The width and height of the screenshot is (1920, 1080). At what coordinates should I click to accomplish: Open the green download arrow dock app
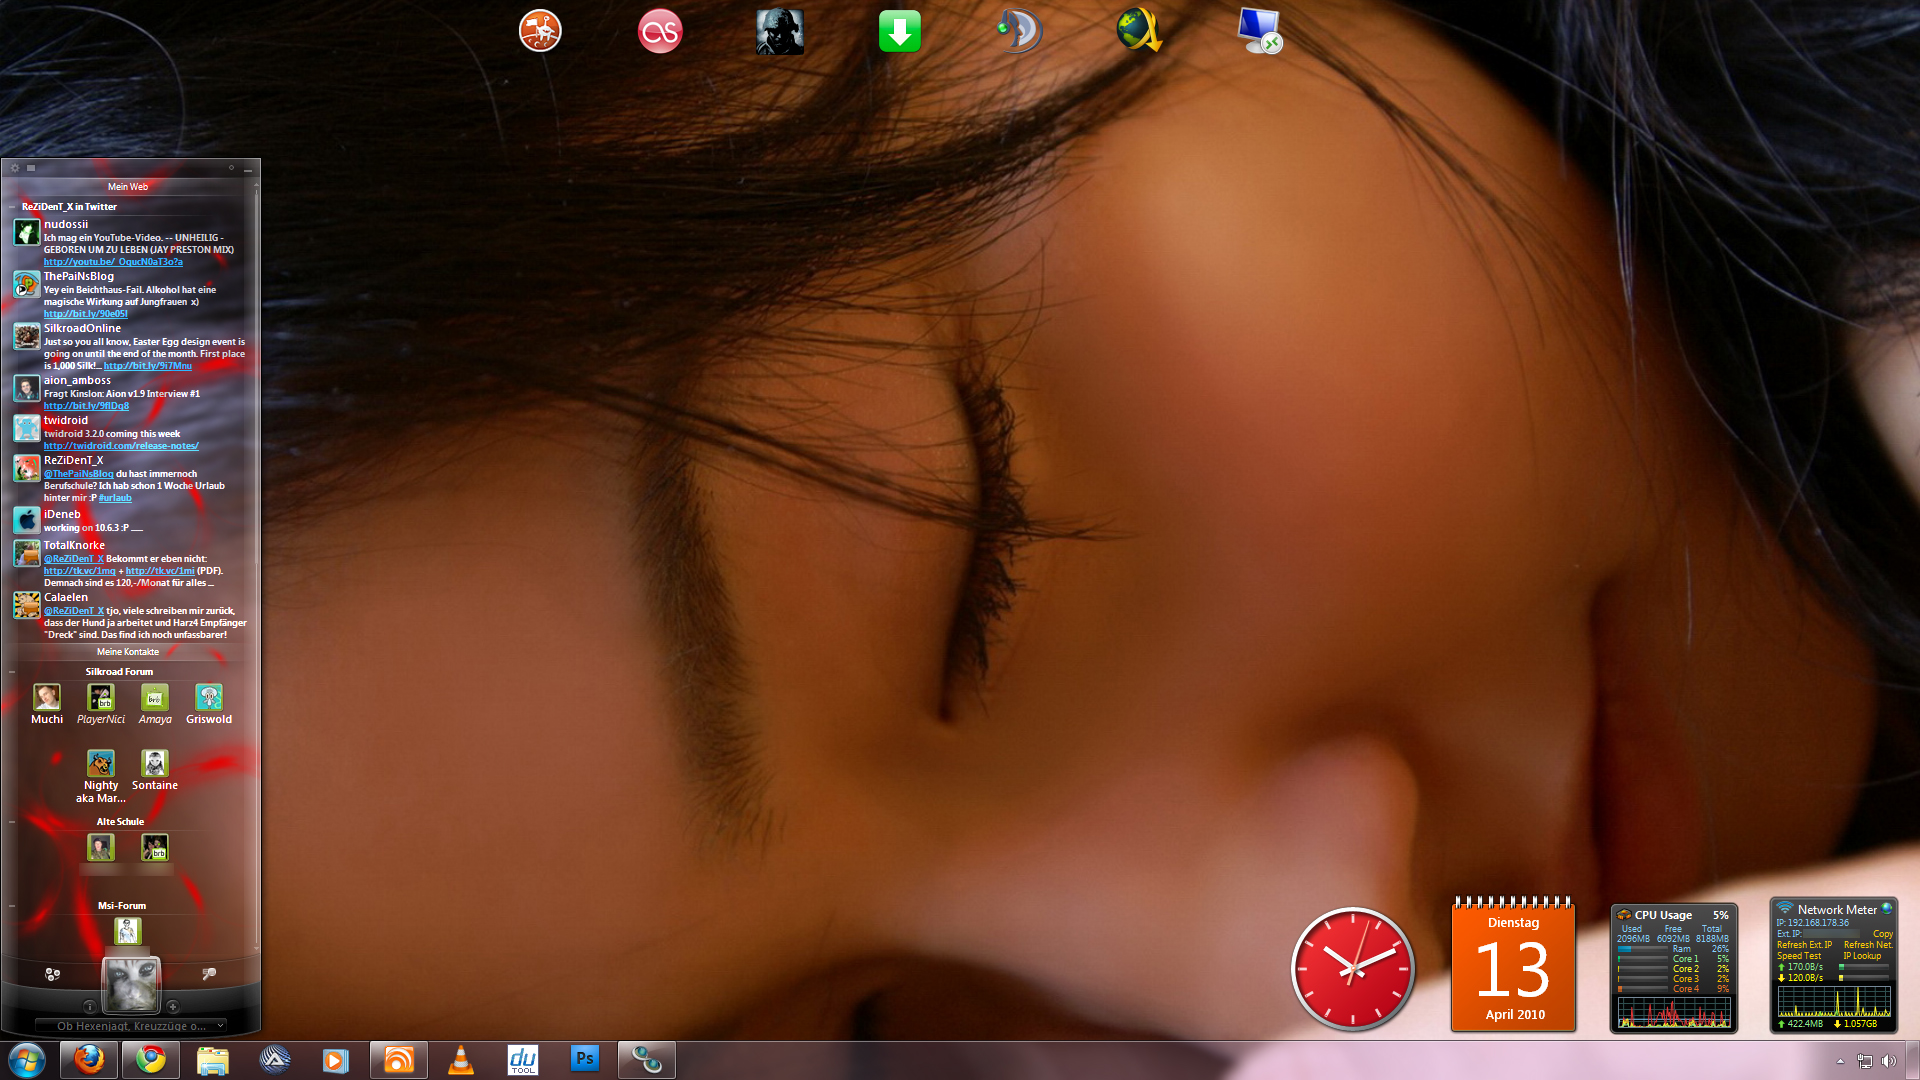coord(899,32)
